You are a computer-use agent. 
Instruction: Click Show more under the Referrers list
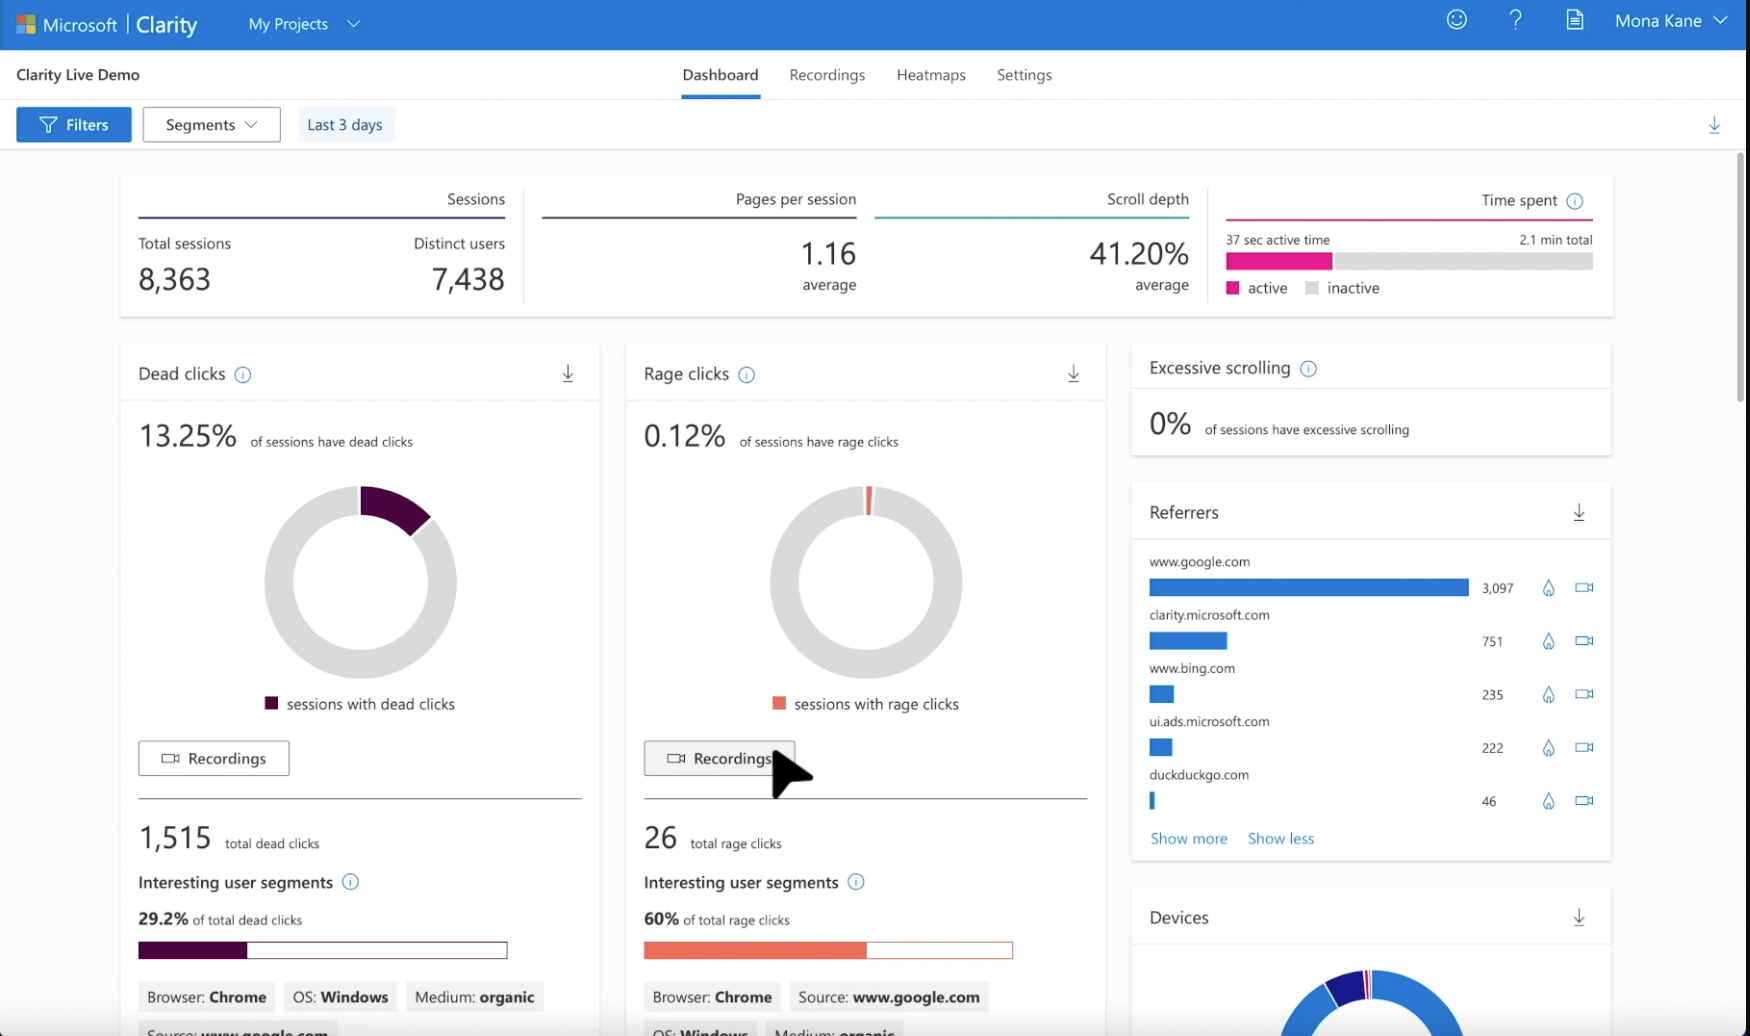click(x=1188, y=838)
